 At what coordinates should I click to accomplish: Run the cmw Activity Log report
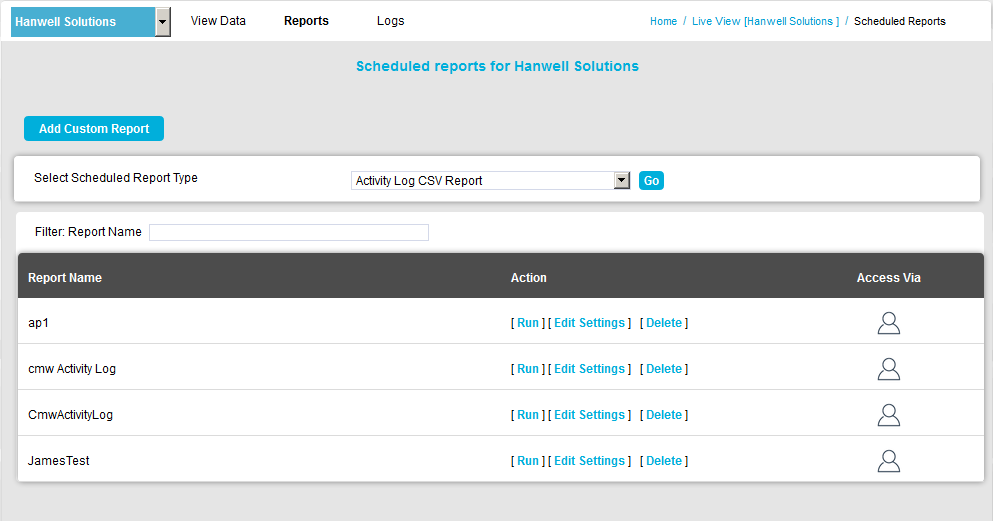coord(528,369)
